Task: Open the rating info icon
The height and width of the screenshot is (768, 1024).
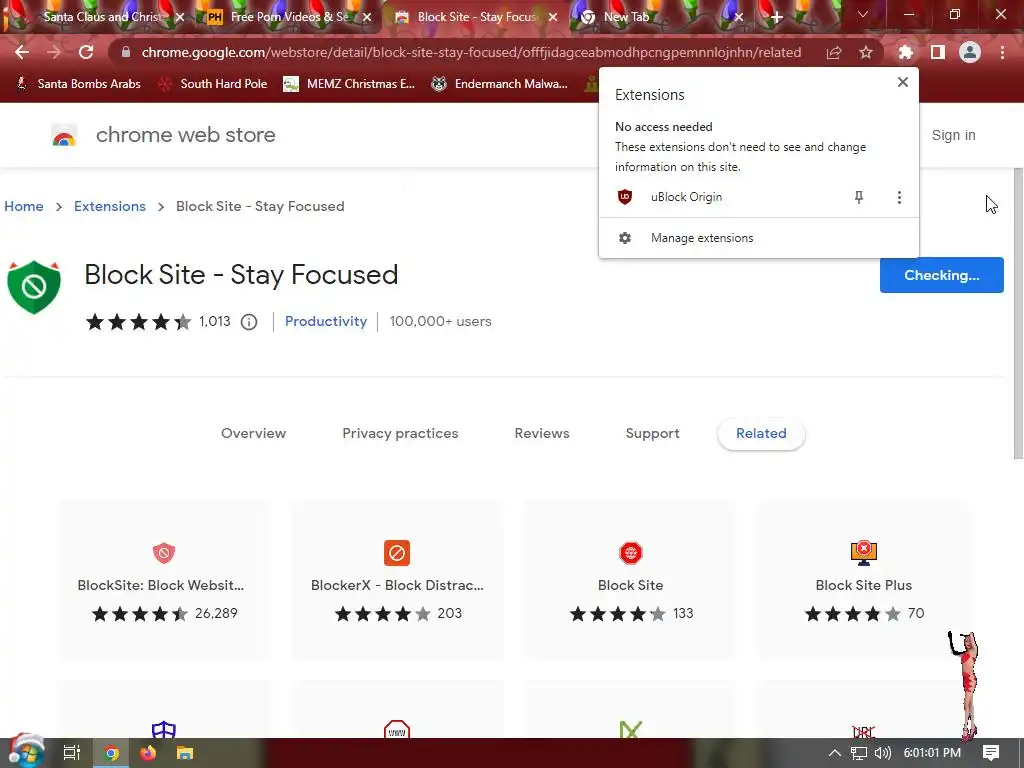Action: coord(249,322)
